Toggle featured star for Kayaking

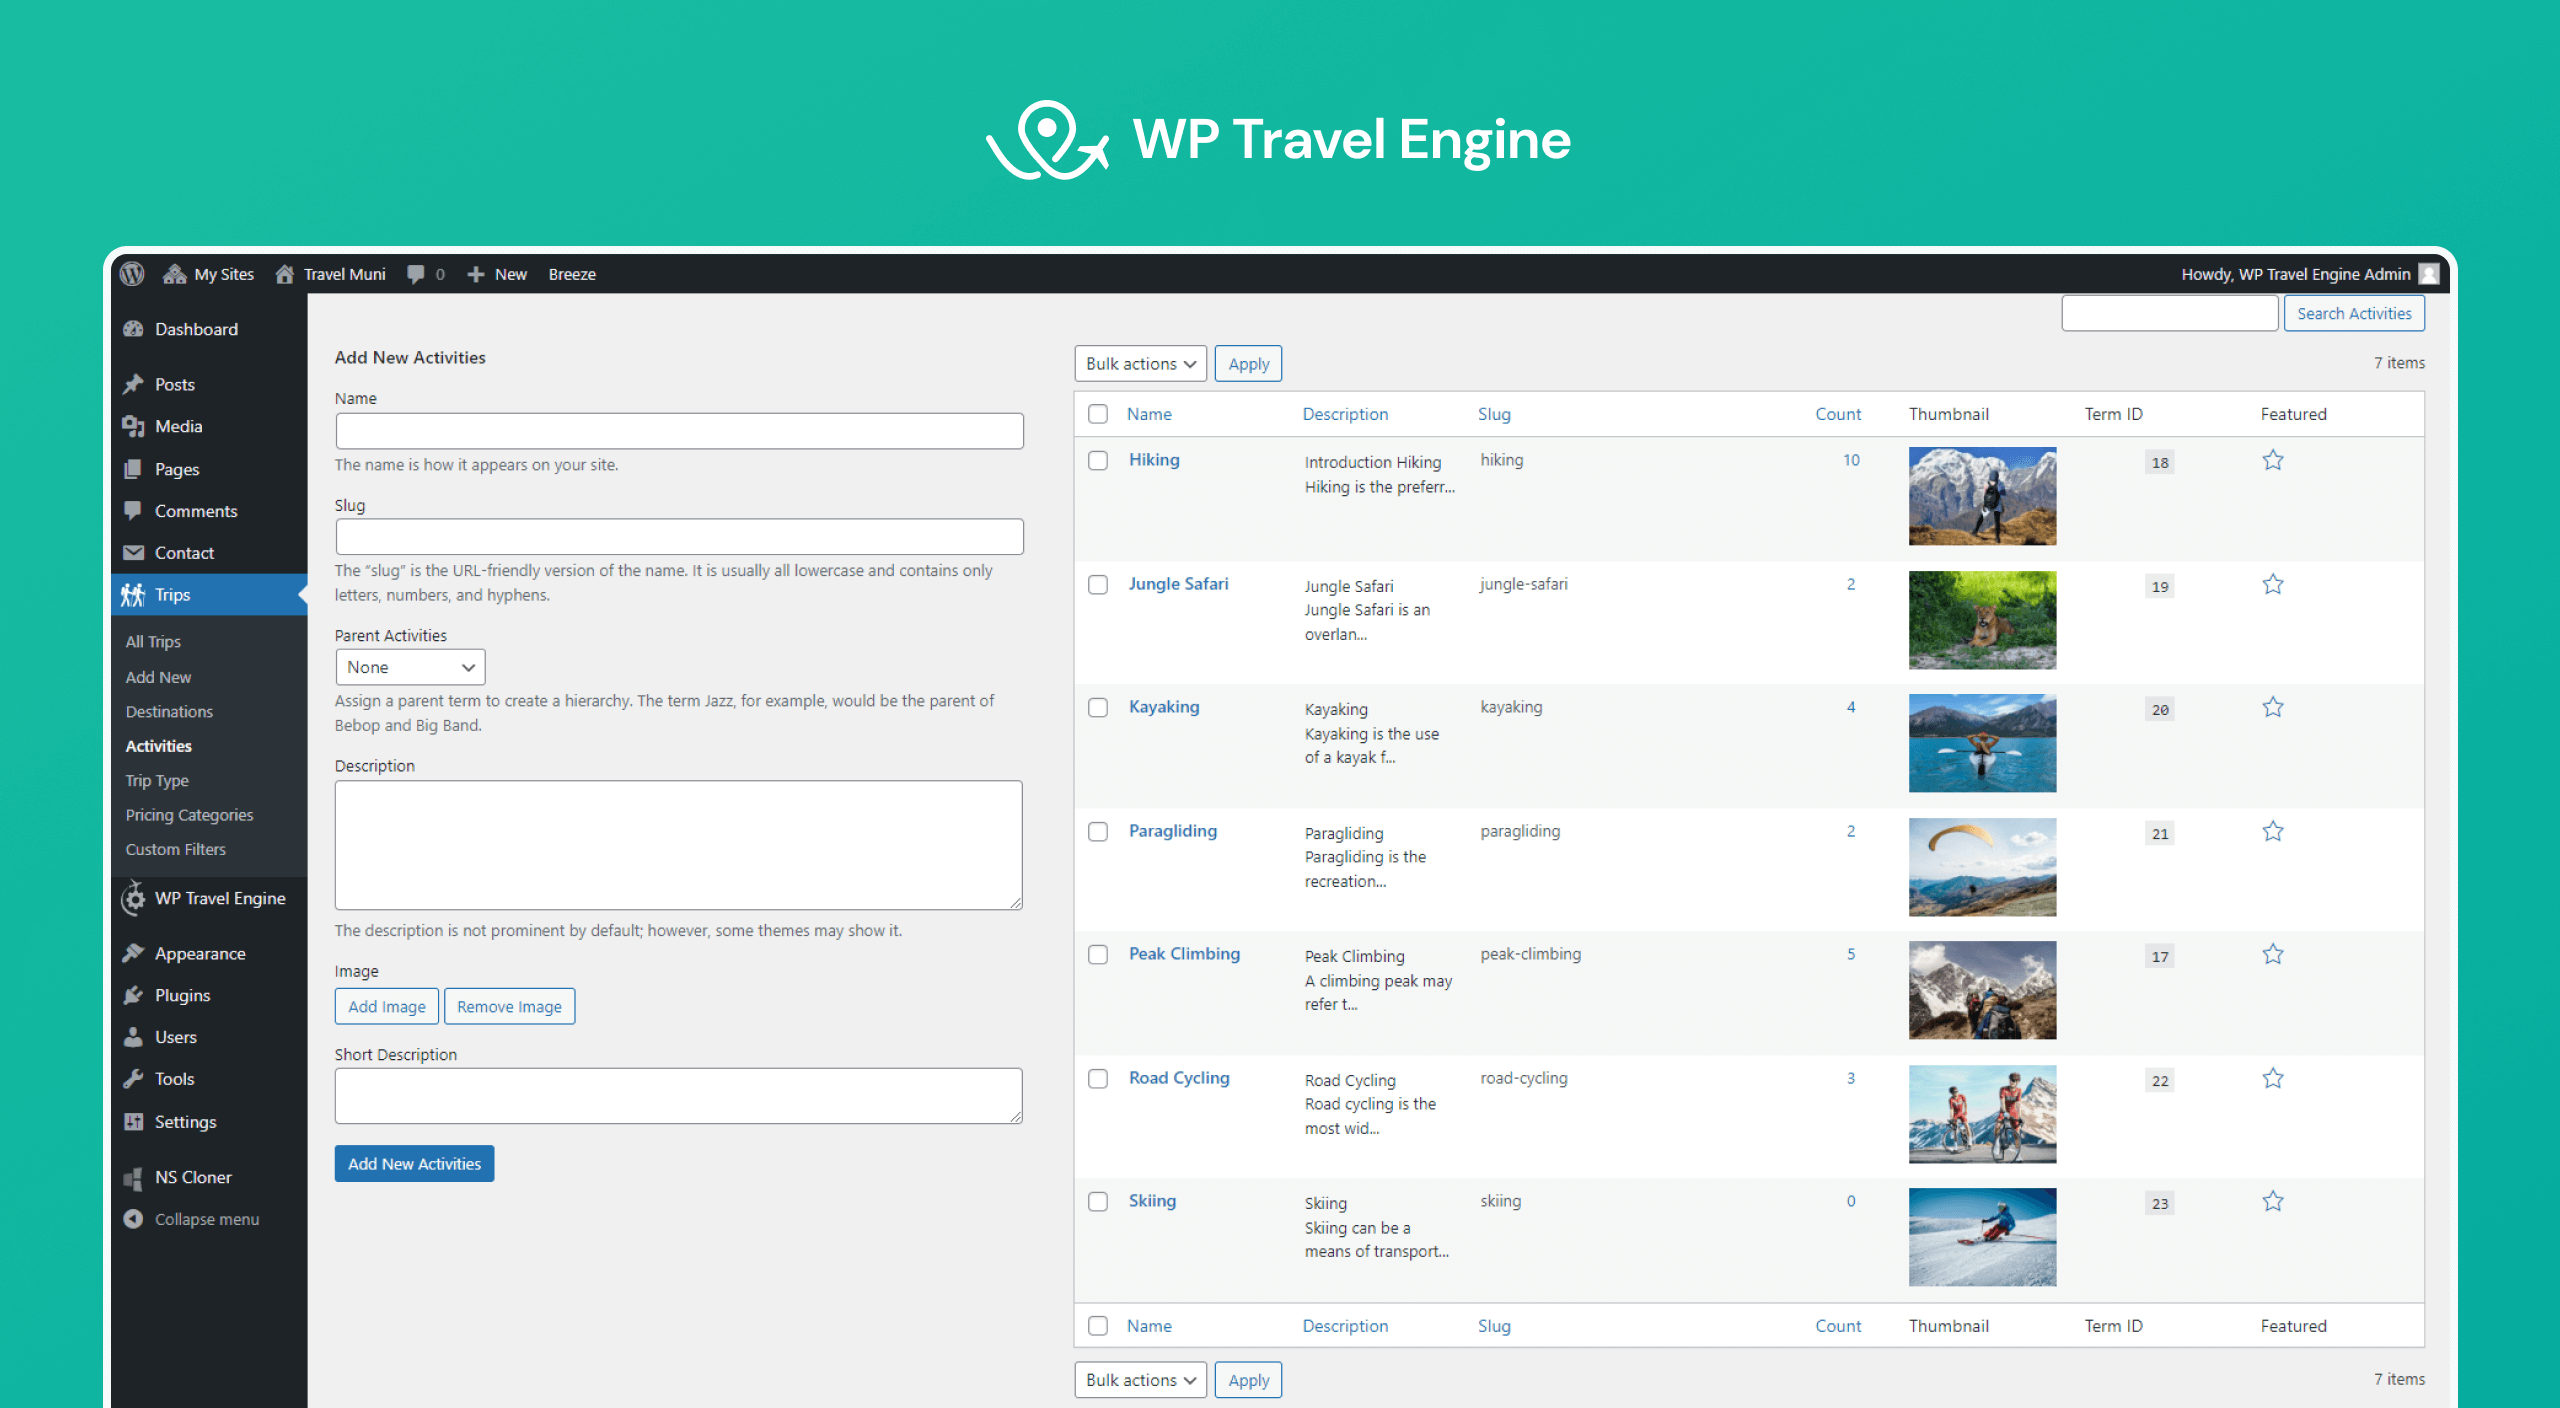(2273, 707)
